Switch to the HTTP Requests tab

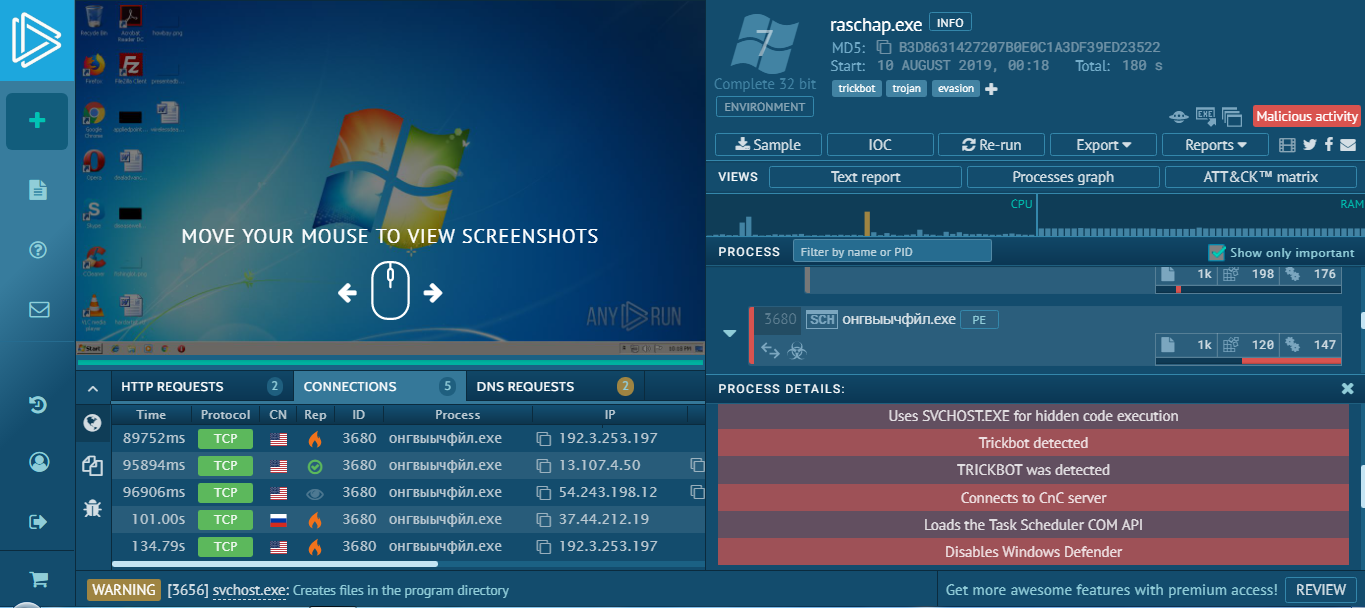click(202, 386)
